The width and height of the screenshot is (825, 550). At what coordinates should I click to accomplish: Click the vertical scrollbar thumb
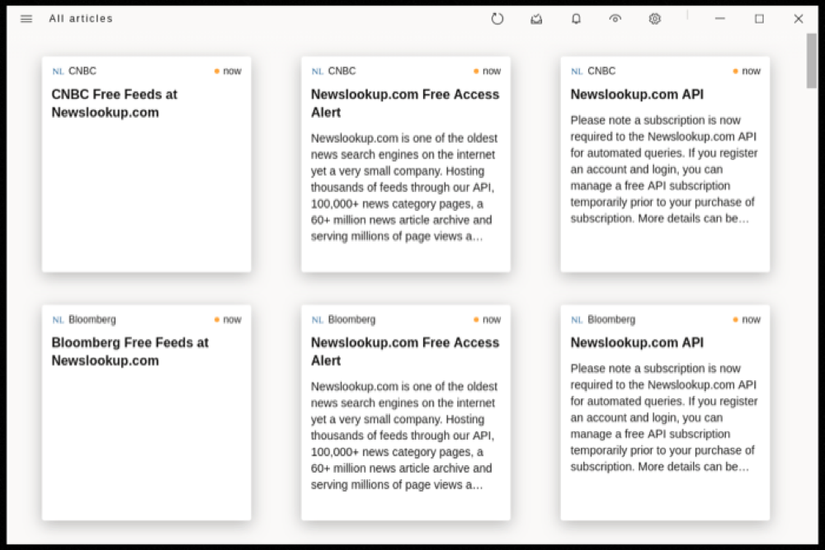[811, 61]
